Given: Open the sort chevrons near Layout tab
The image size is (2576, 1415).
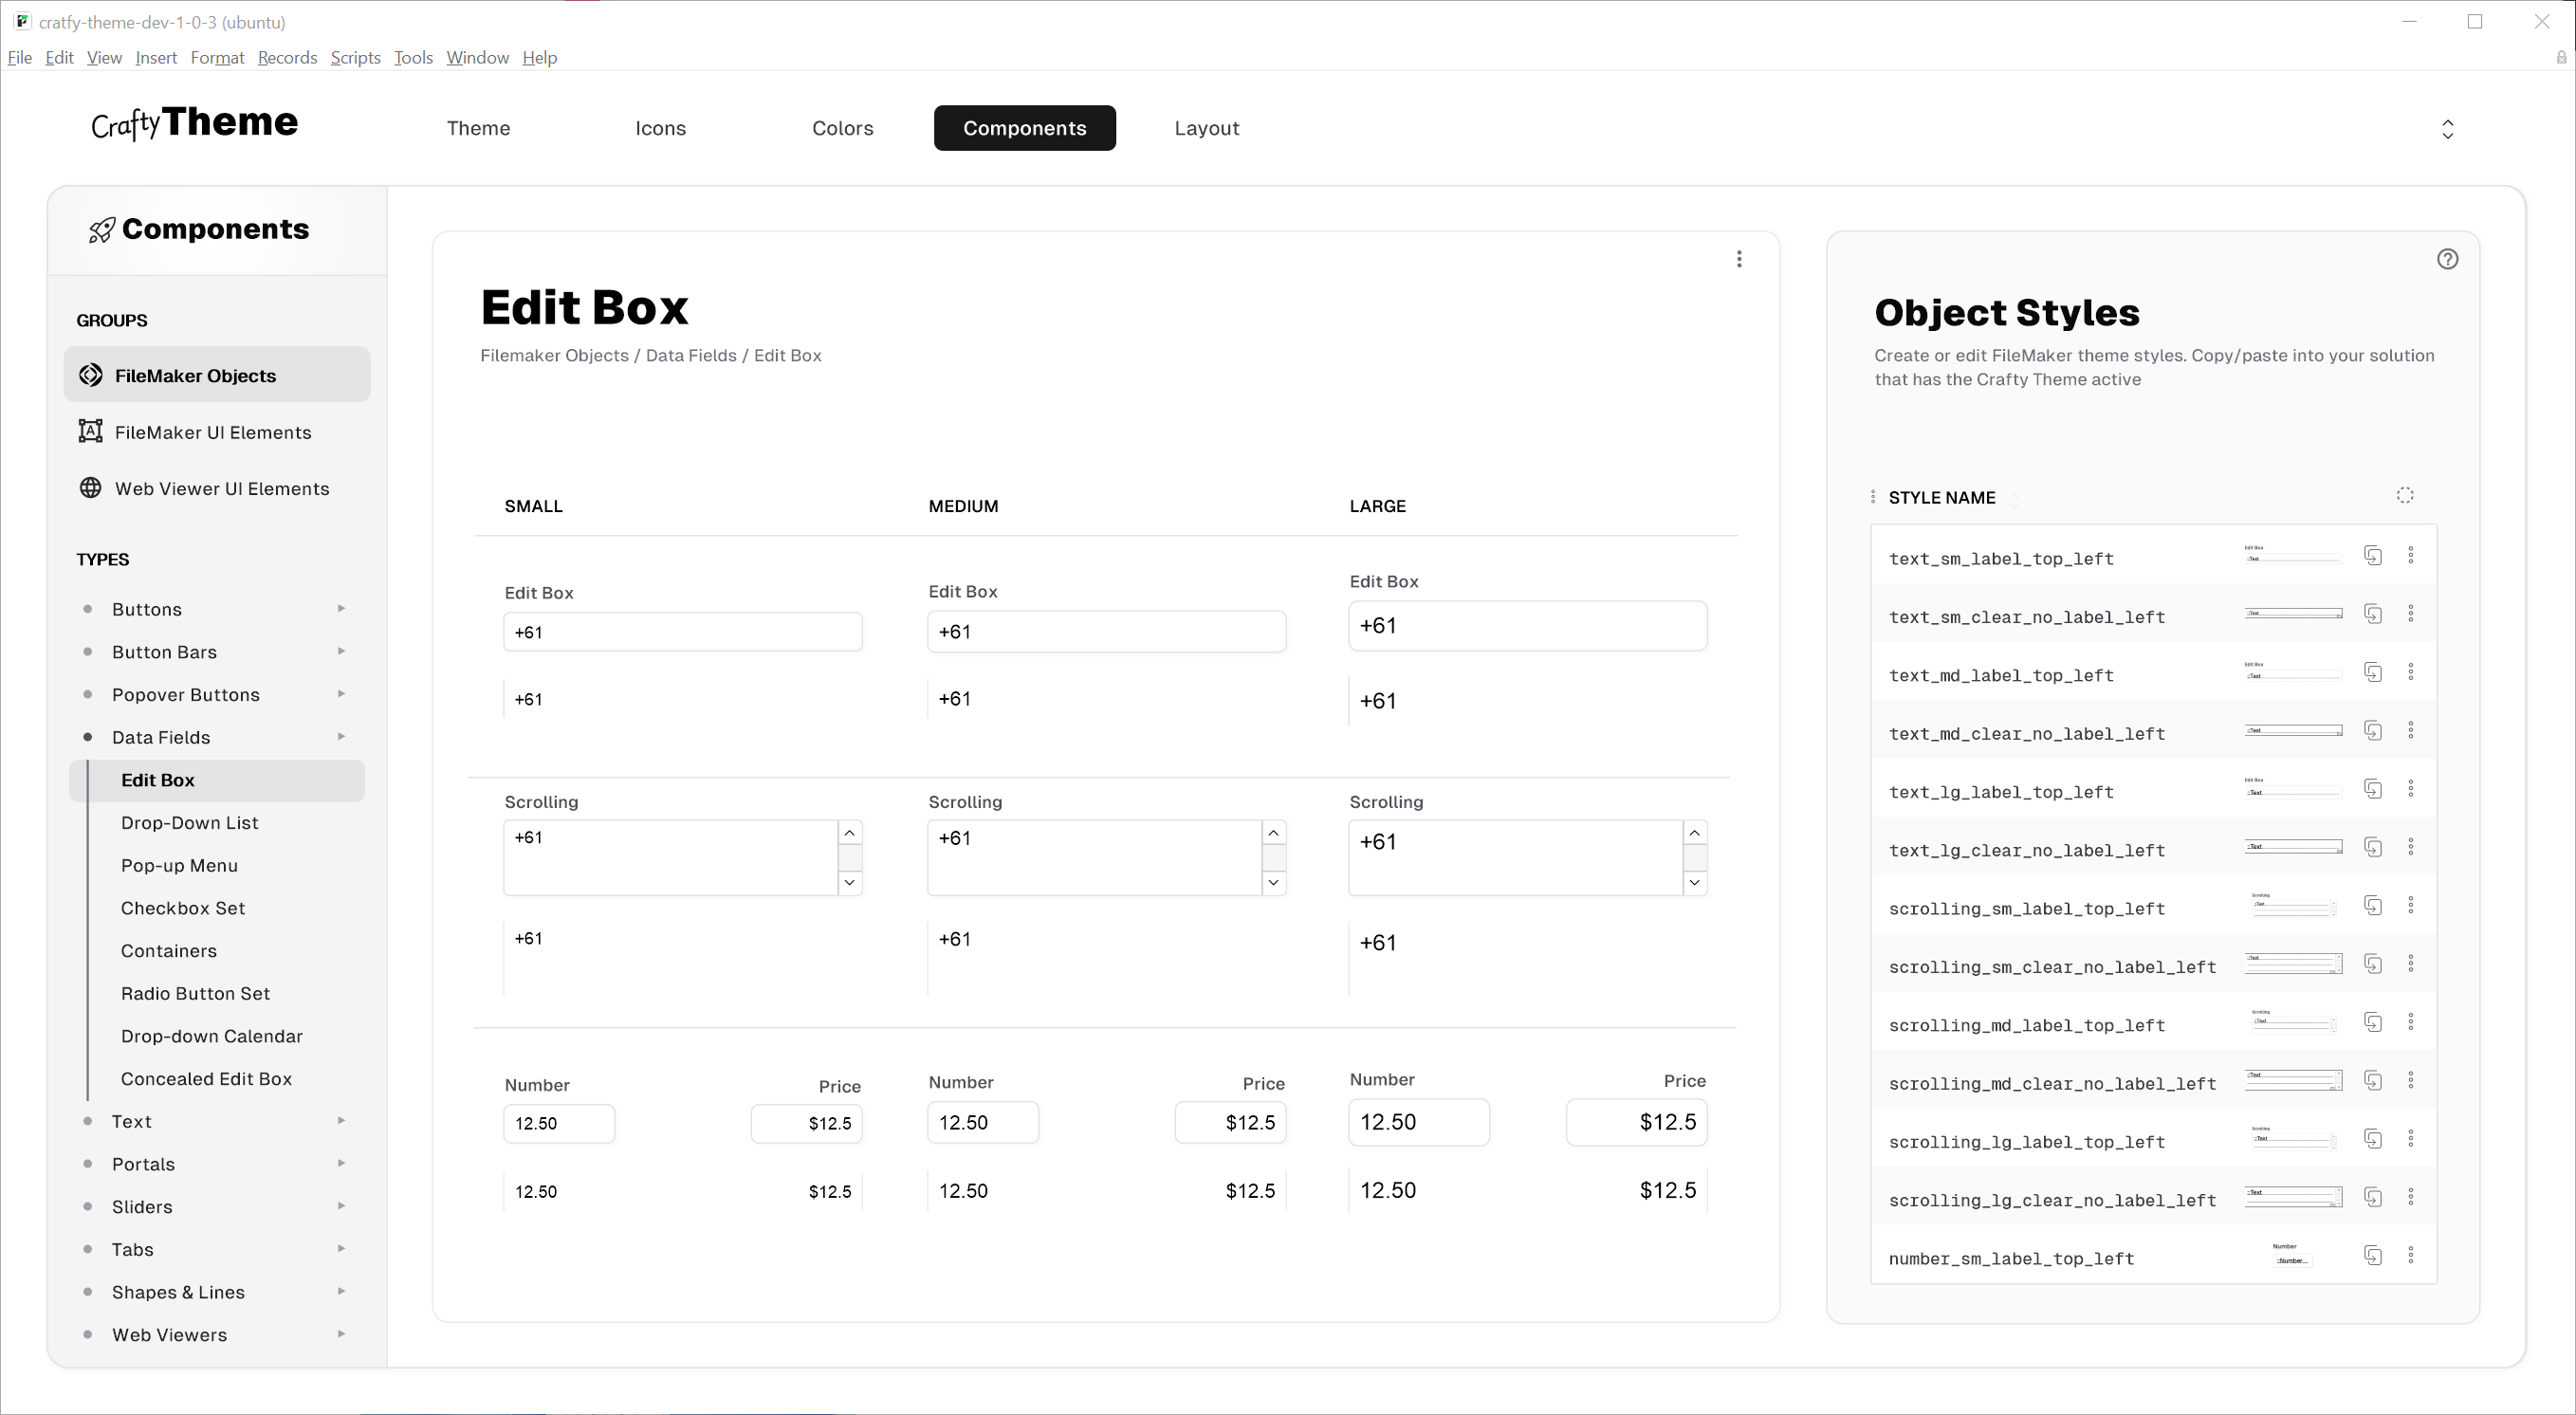Looking at the screenshot, I should point(2448,128).
